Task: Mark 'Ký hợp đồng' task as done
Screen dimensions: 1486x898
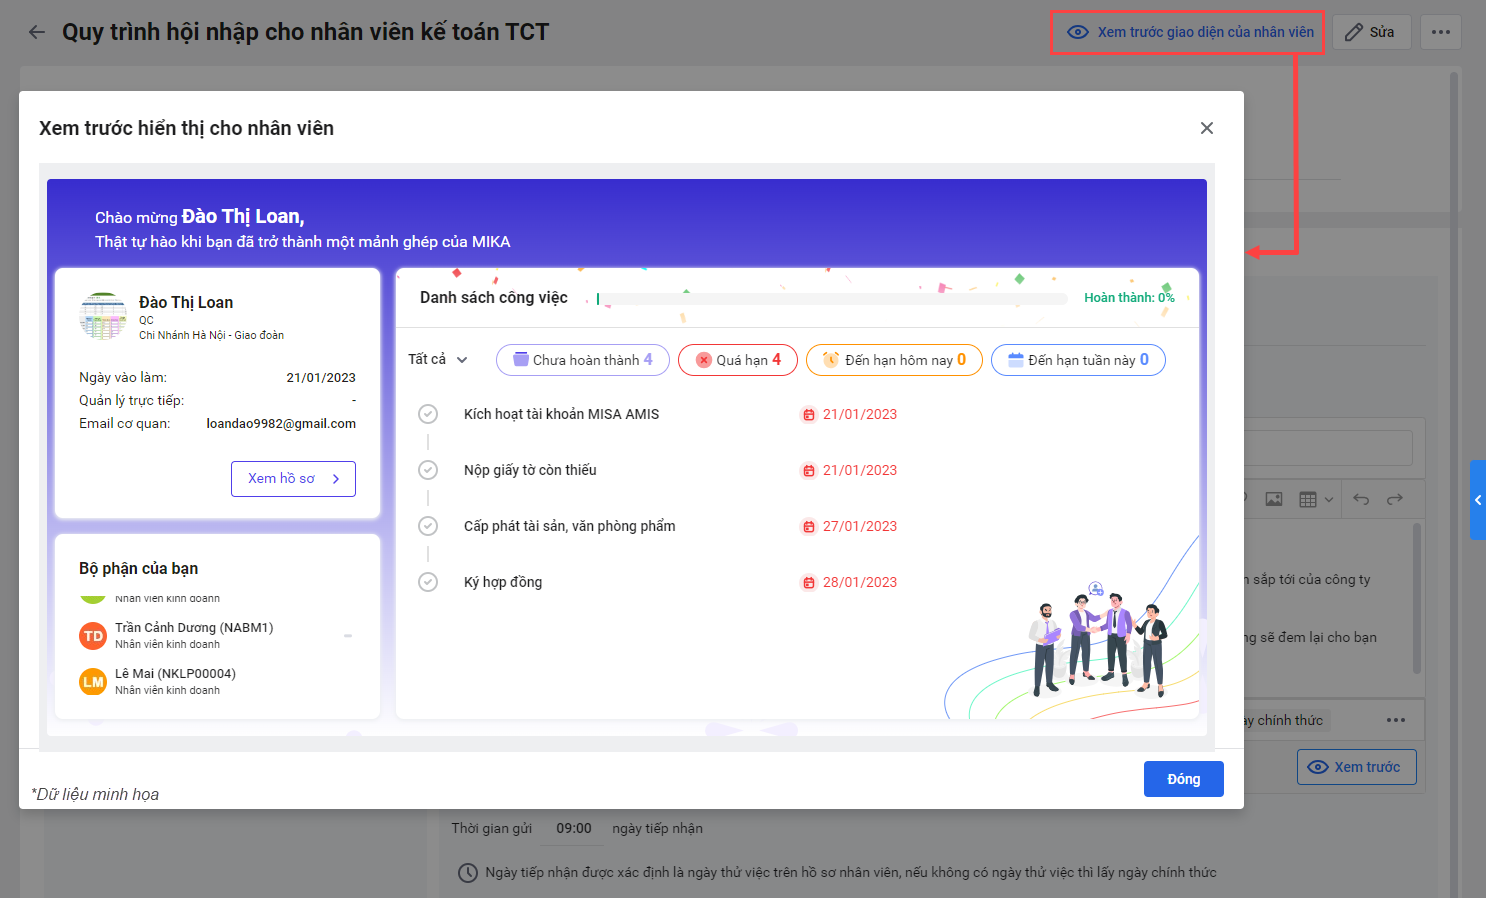Action: [x=428, y=581]
